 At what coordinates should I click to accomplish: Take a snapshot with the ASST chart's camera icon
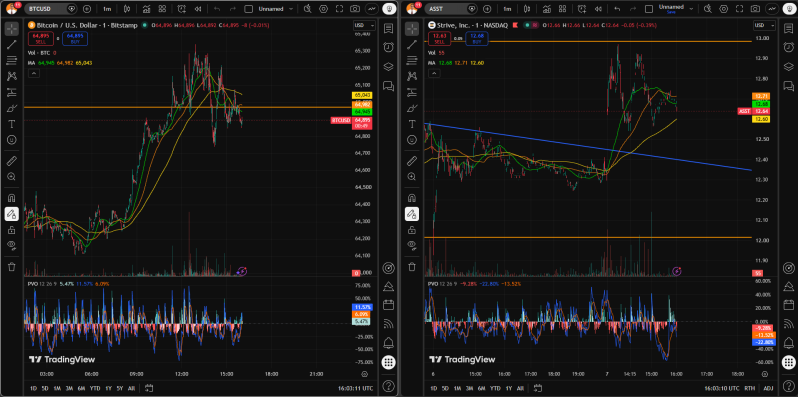point(755,9)
